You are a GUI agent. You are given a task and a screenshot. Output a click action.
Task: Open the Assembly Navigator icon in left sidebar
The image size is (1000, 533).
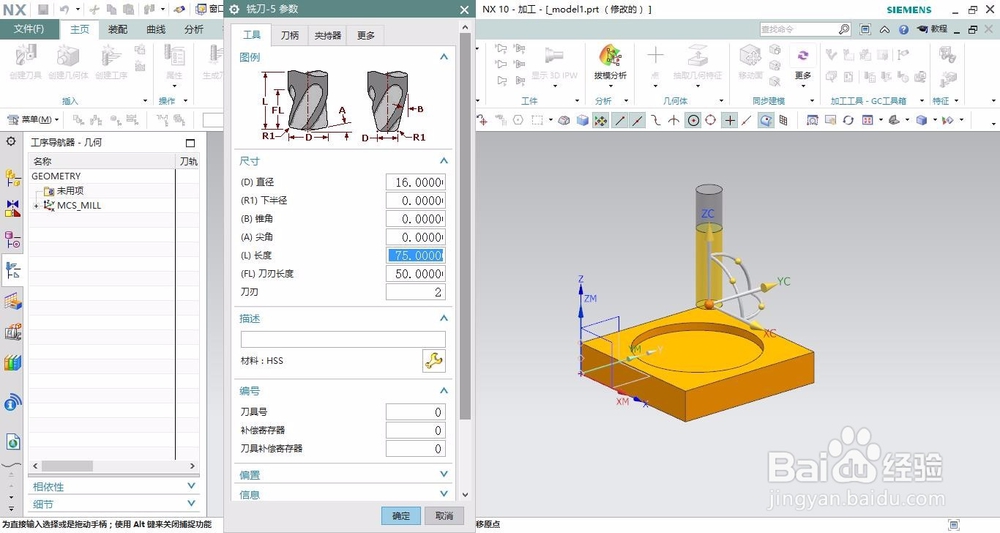(x=13, y=177)
